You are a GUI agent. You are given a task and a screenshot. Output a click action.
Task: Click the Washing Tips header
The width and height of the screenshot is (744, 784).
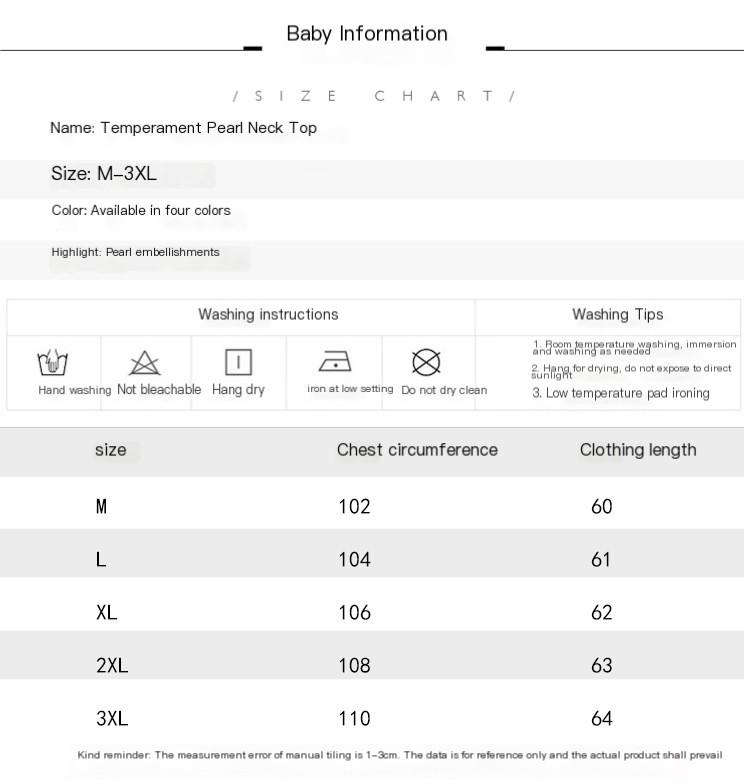point(618,314)
